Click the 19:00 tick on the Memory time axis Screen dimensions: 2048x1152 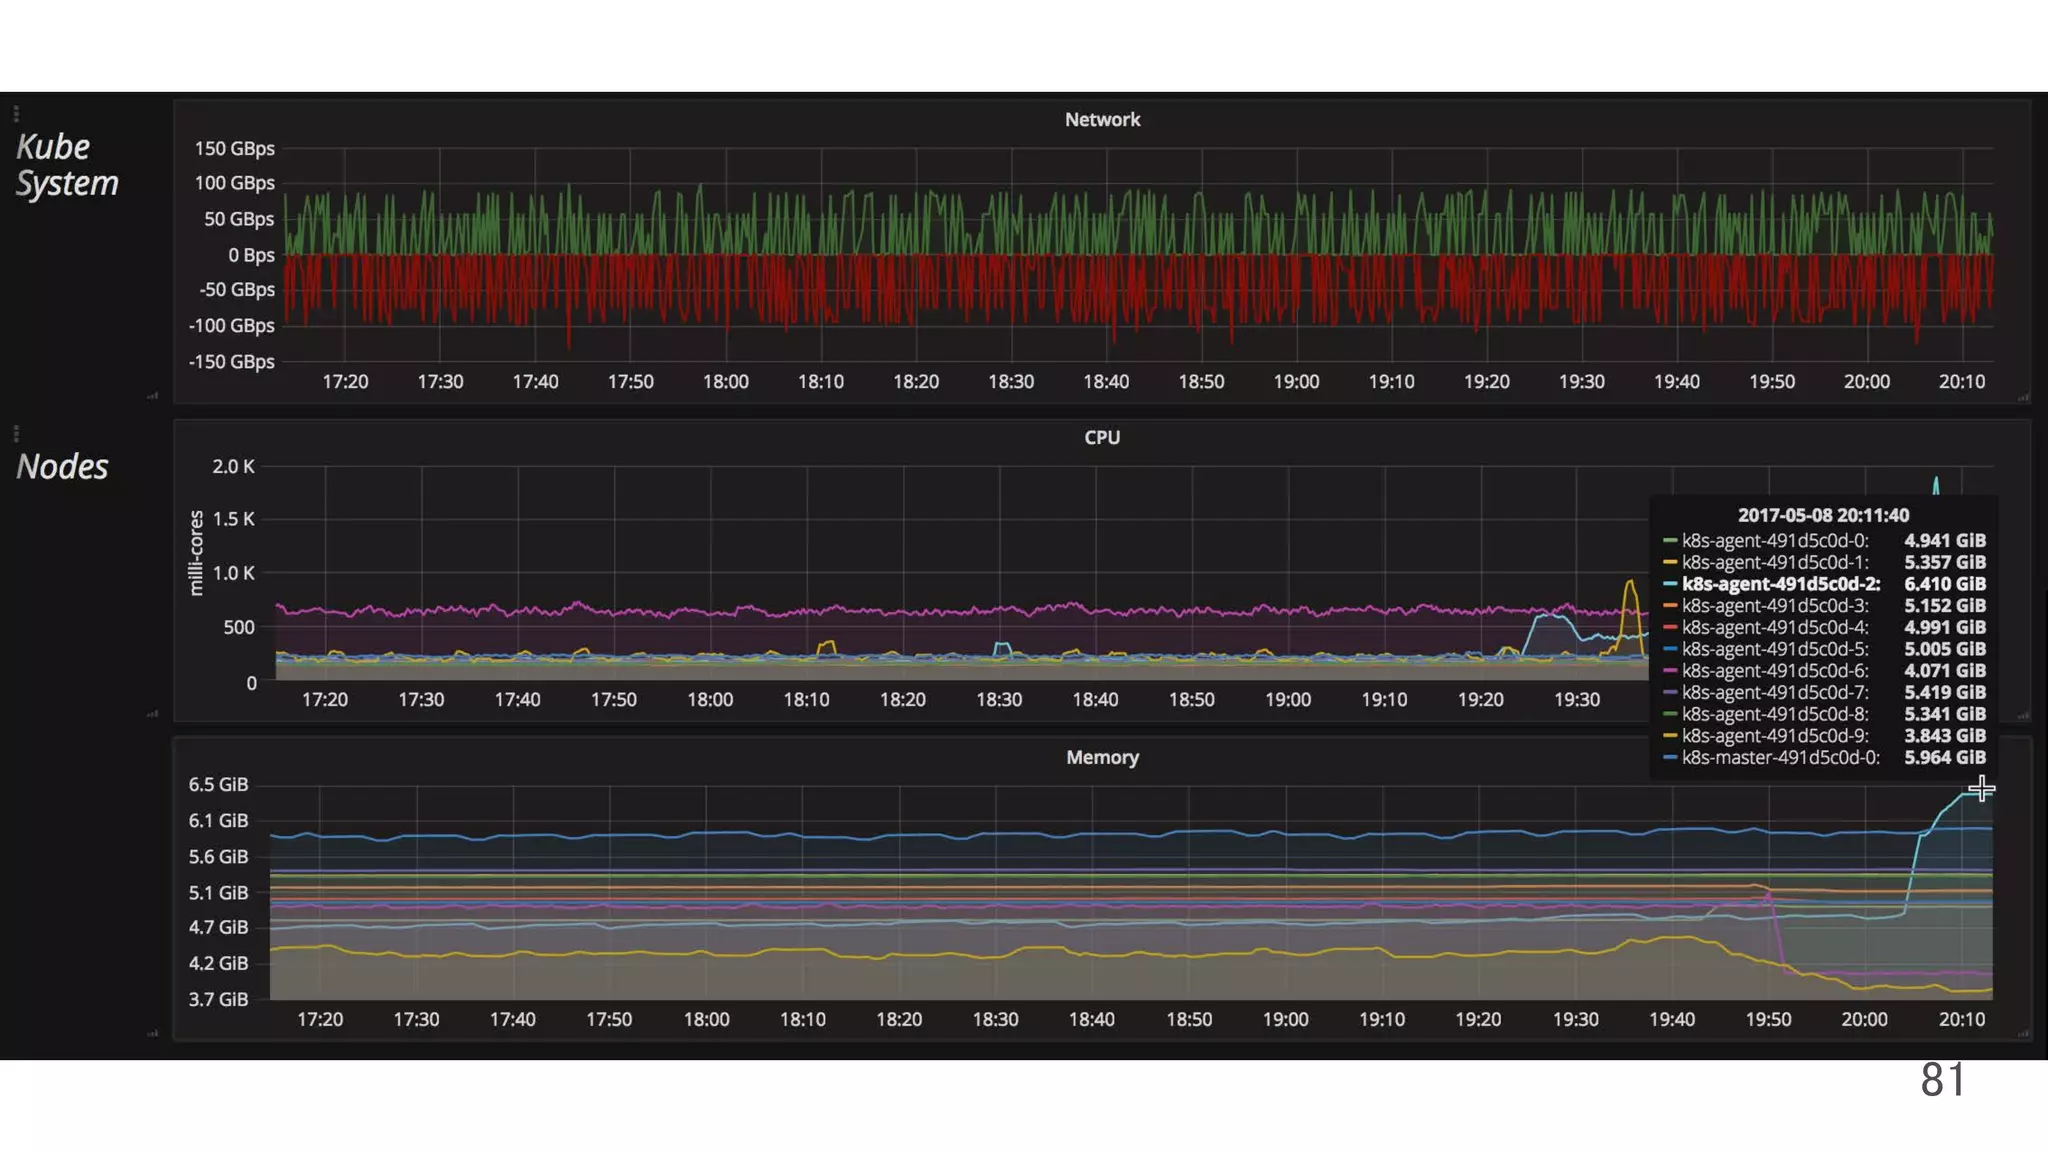click(x=1285, y=1020)
